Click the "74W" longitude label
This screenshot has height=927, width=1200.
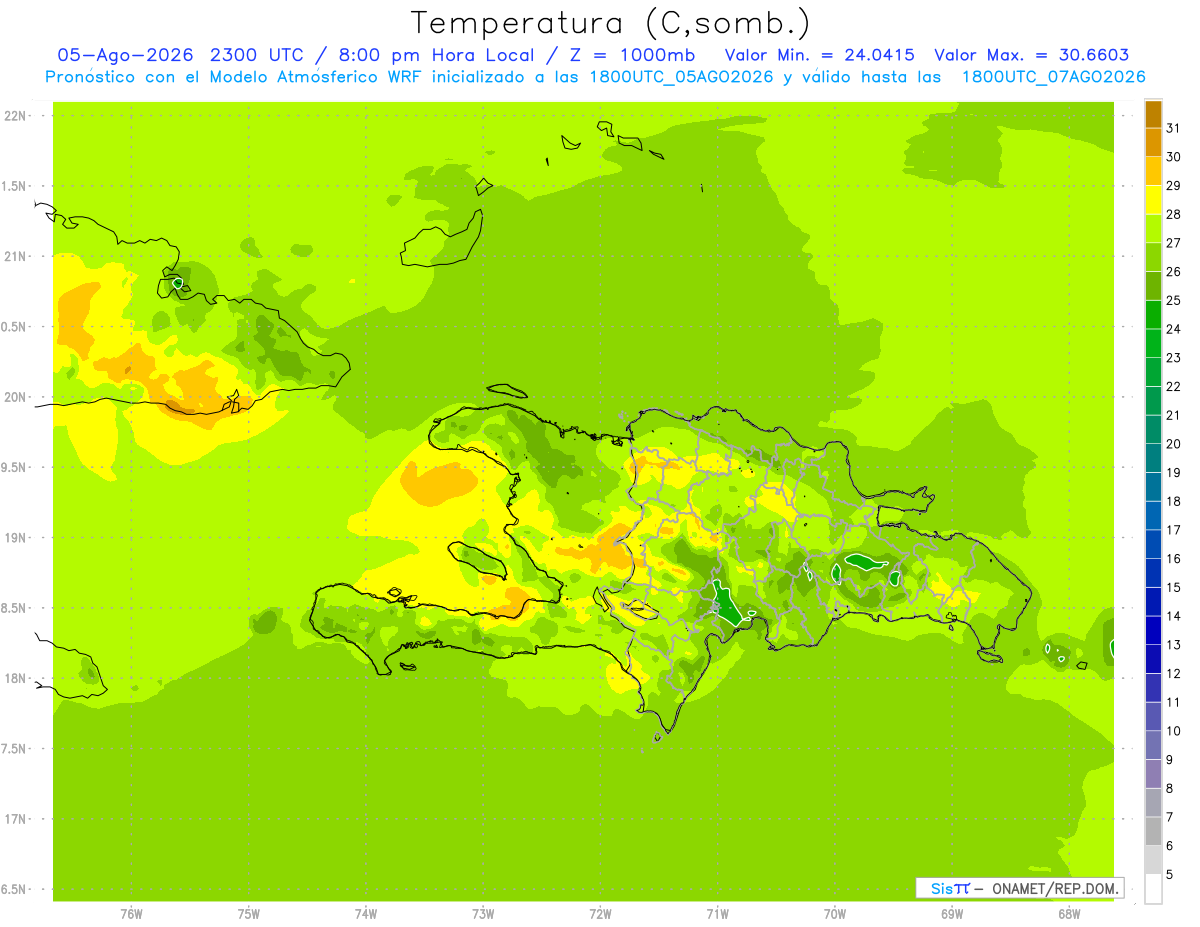point(365,914)
